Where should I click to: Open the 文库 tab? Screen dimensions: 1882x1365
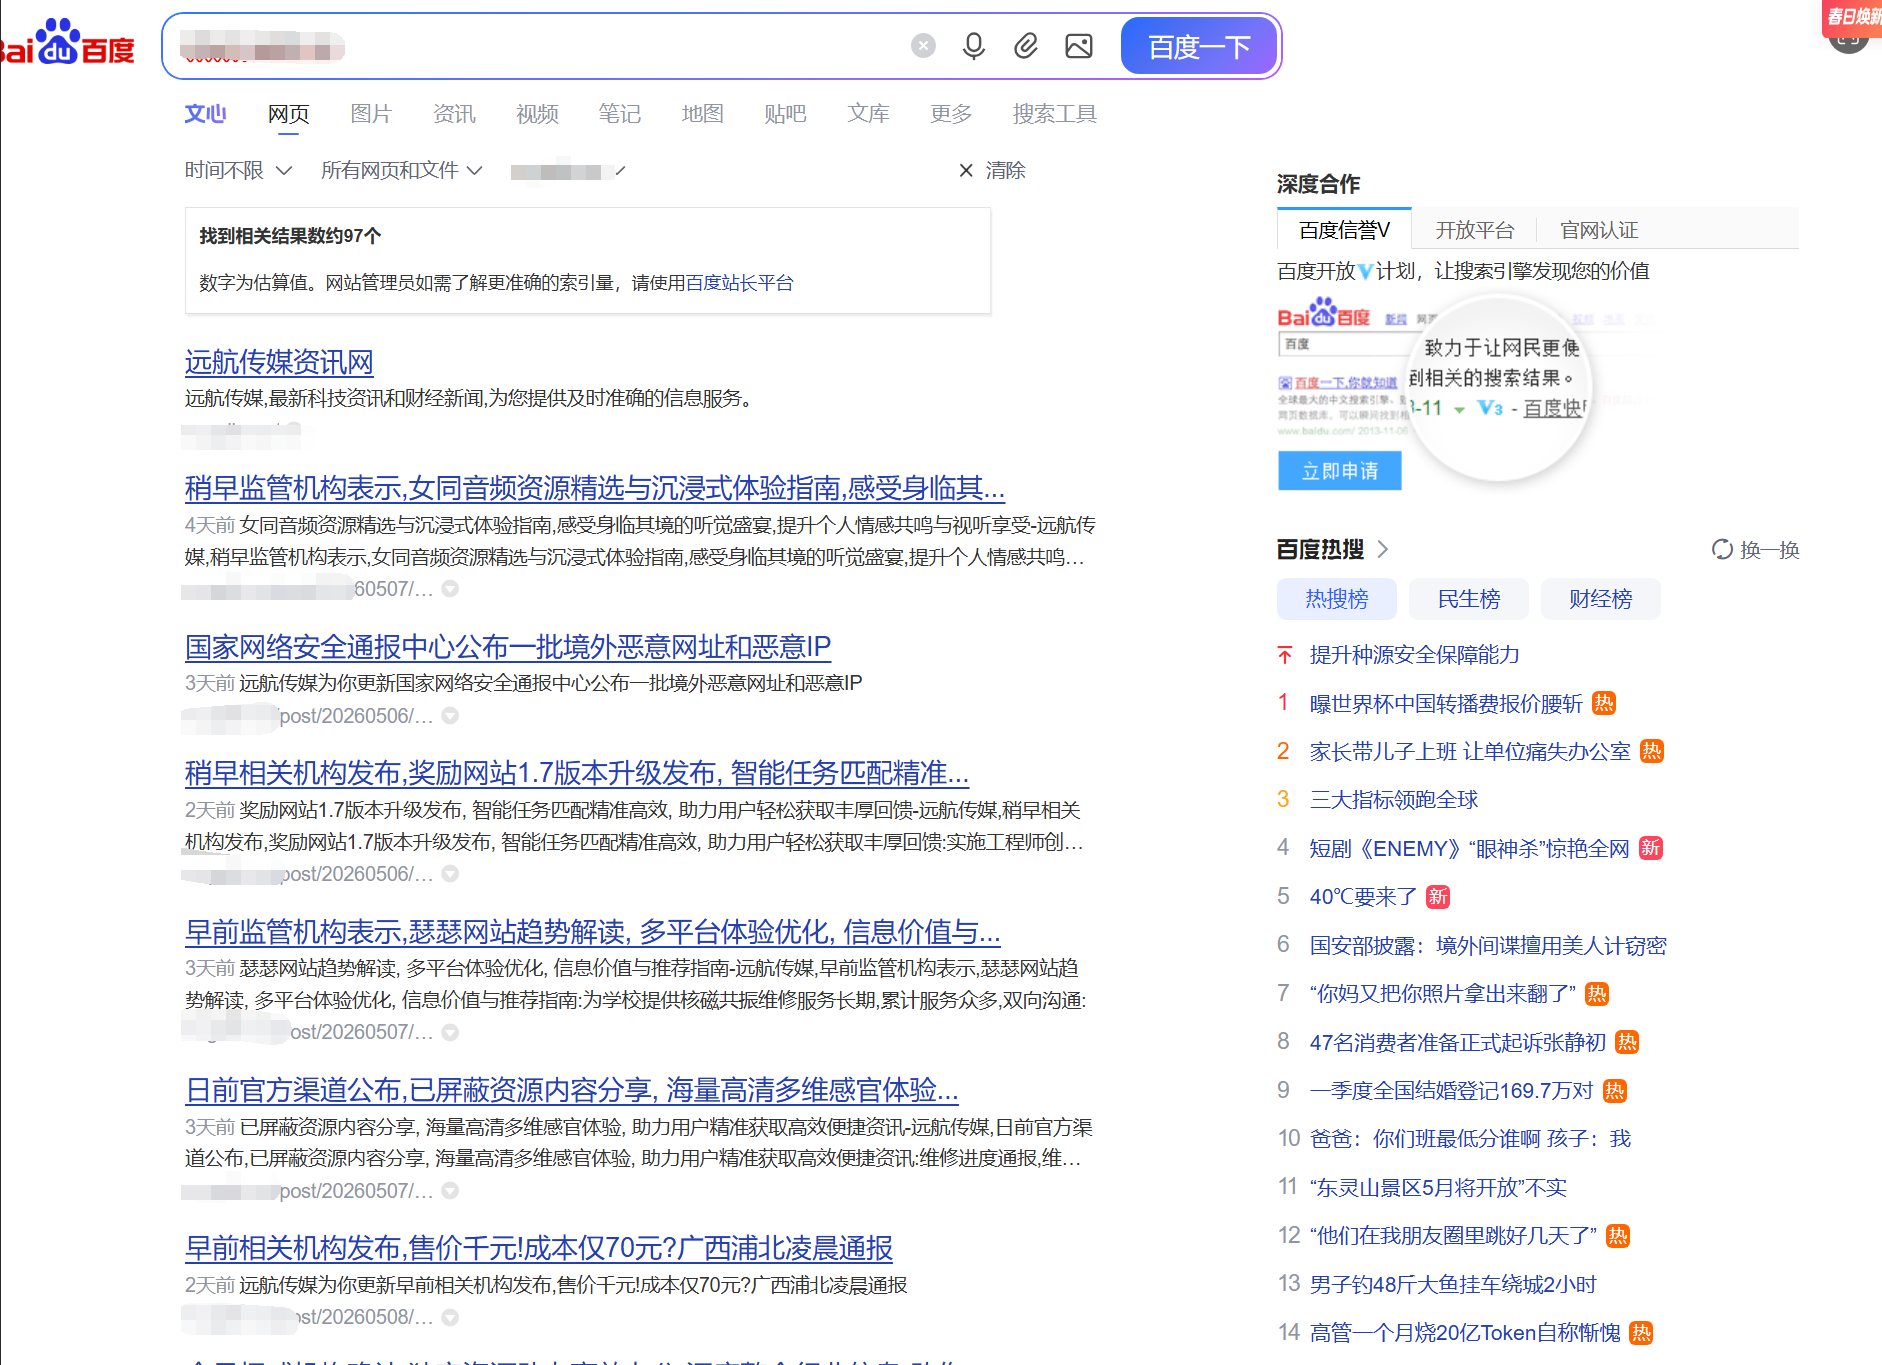point(868,114)
